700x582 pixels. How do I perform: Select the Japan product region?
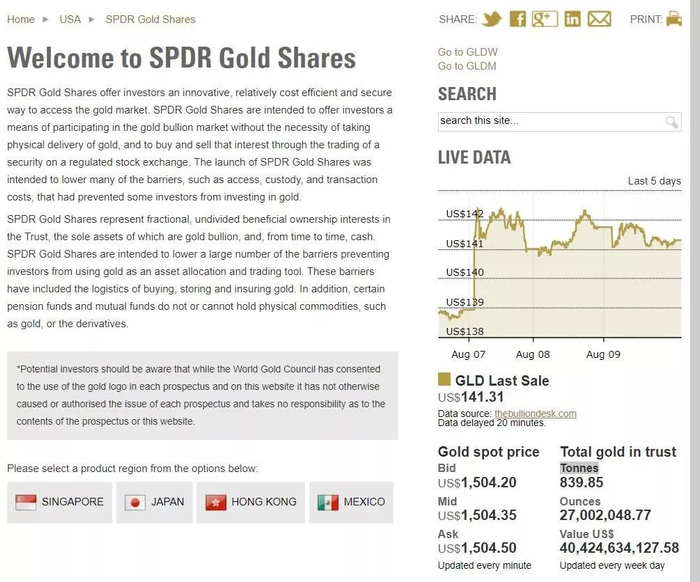tap(154, 502)
